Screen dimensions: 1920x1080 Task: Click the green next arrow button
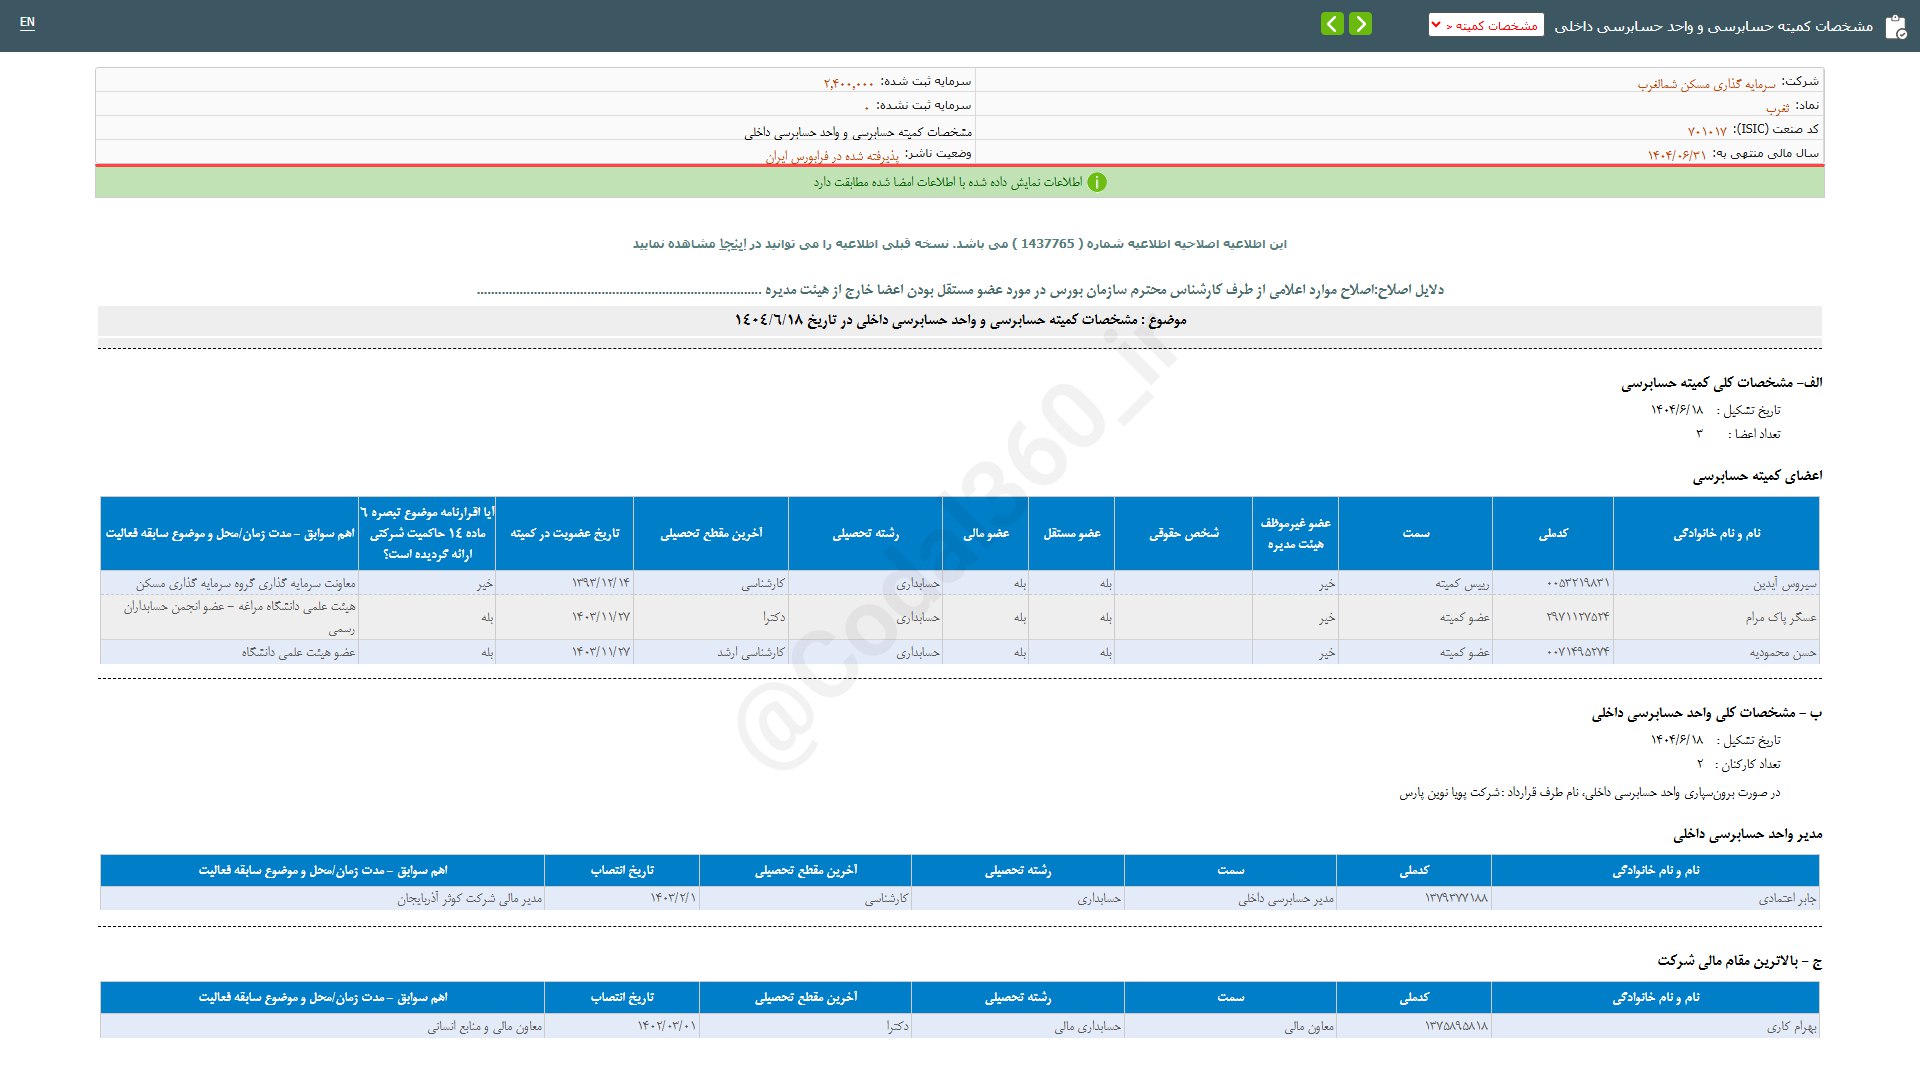[x=1360, y=24]
